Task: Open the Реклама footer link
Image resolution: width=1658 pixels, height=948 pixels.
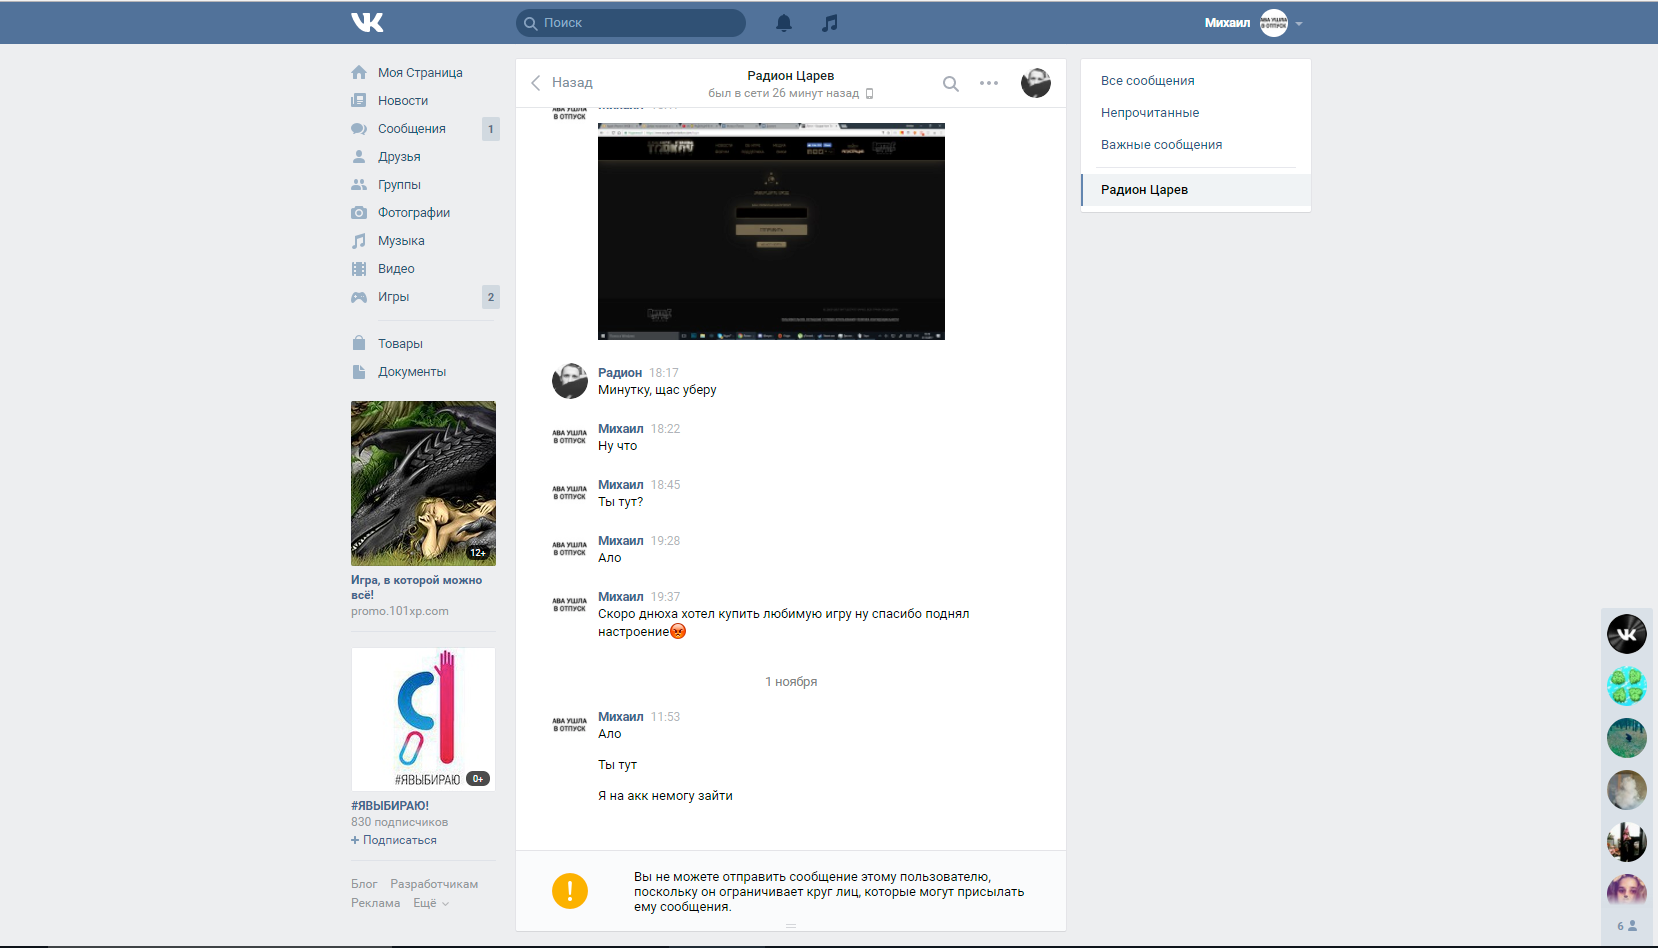Action: pos(375,903)
